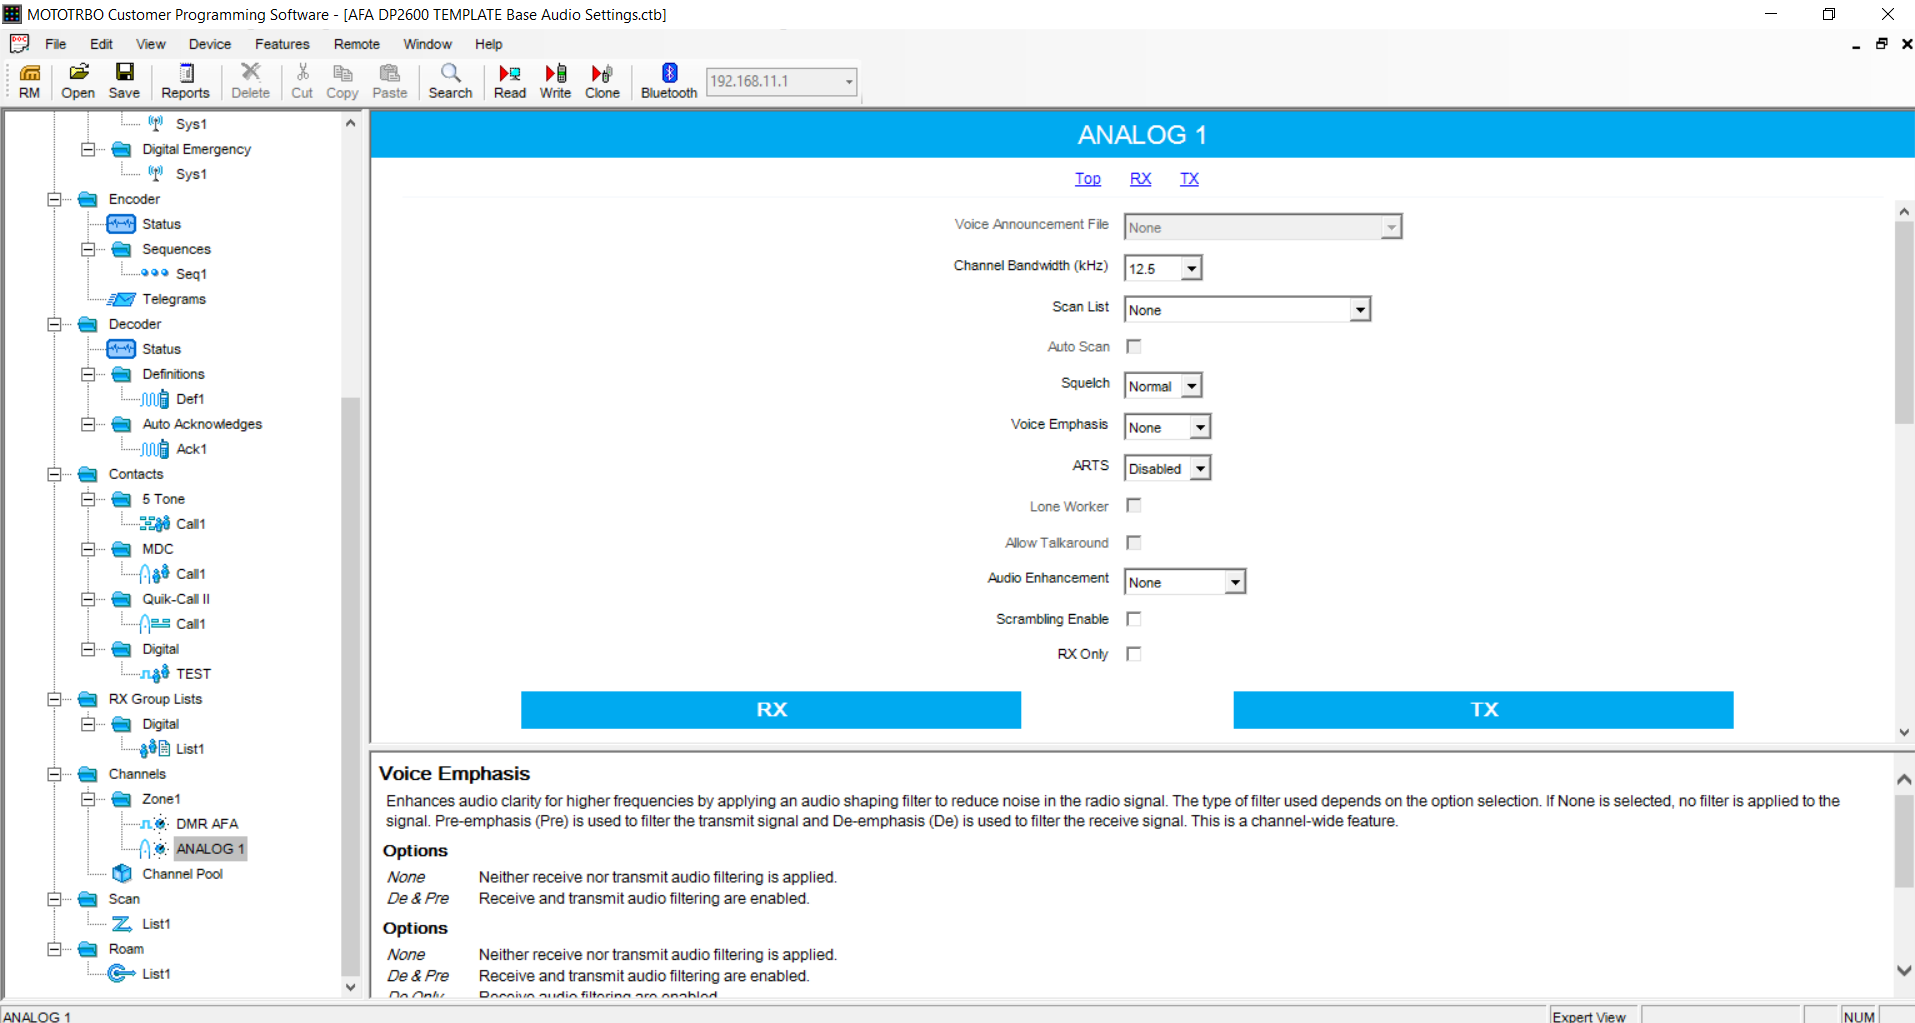This screenshot has height=1023, width=1915.
Task: Toggle the Allow Talkaround checkbox
Action: pos(1134,542)
